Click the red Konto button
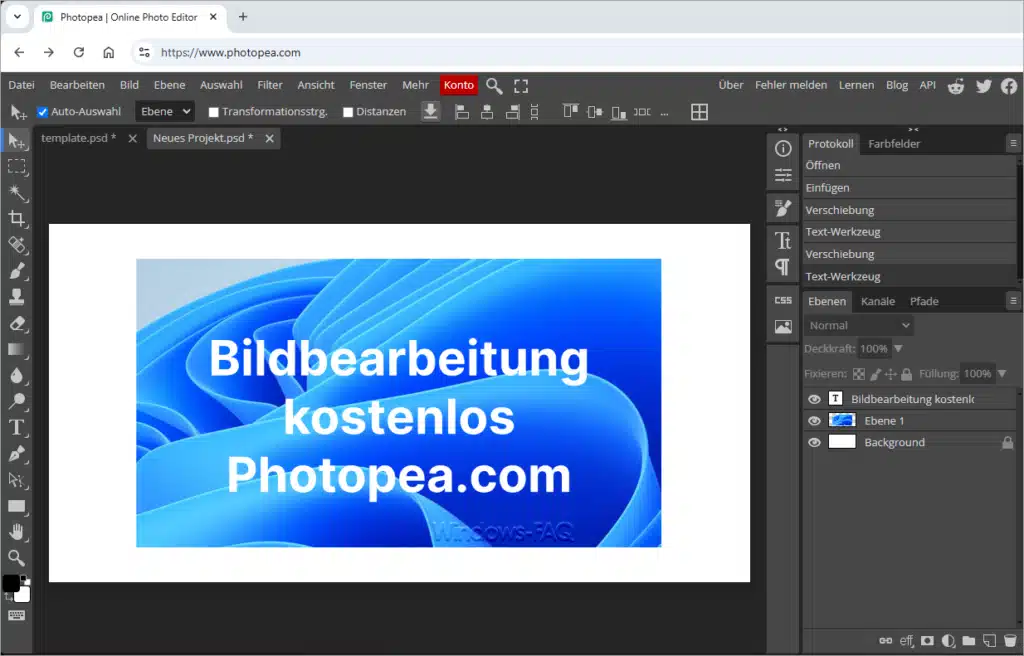Viewport: 1024px width, 656px height. point(458,85)
